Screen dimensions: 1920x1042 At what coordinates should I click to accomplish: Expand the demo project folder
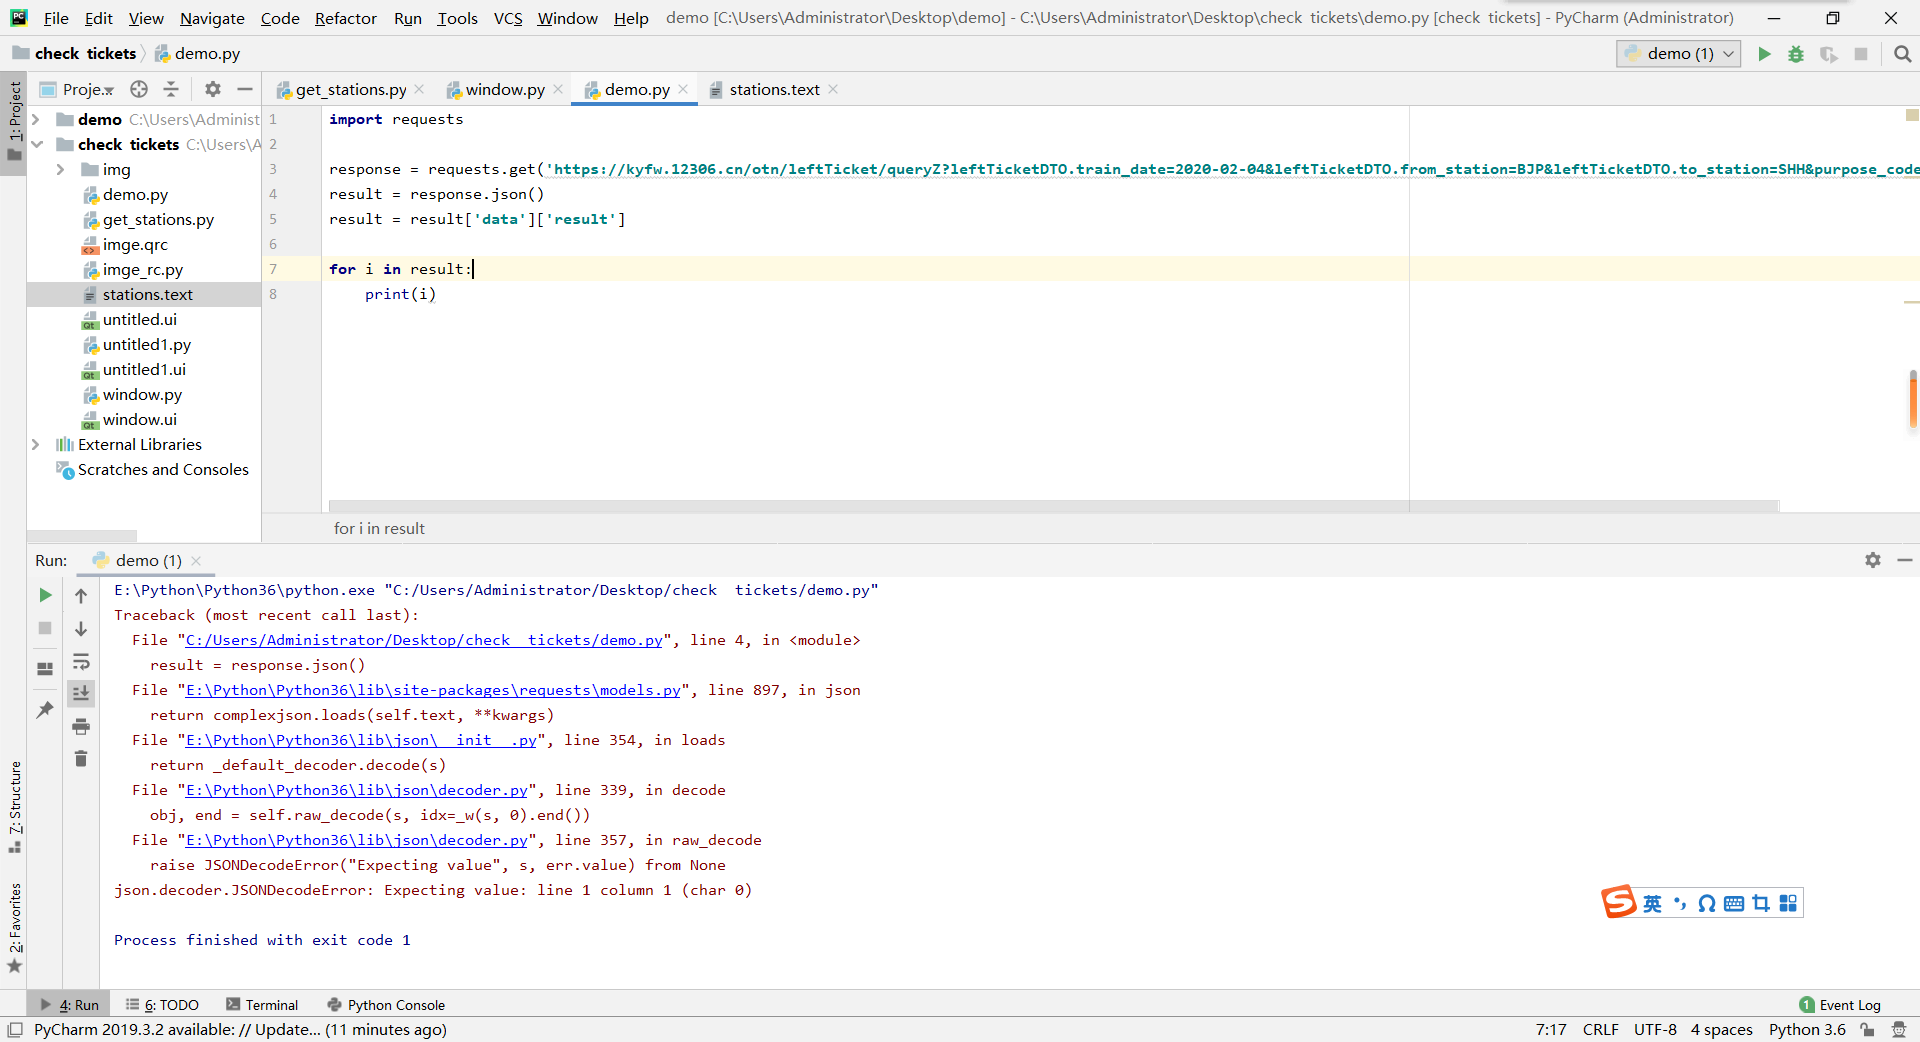click(x=36, y=119)
